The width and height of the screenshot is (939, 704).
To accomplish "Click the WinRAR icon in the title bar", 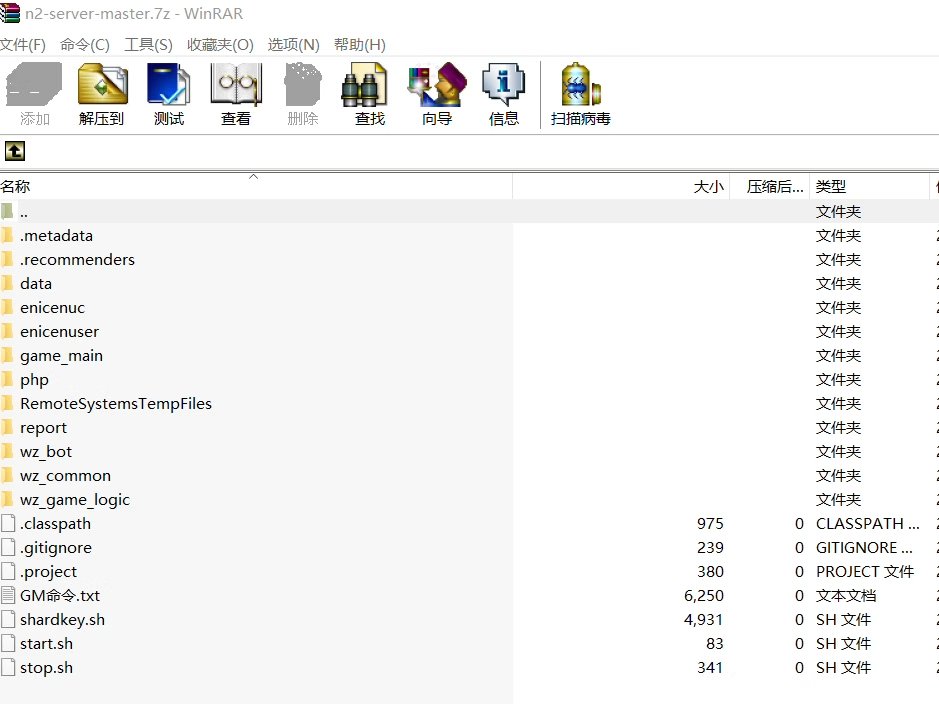I will pos(10,13).
